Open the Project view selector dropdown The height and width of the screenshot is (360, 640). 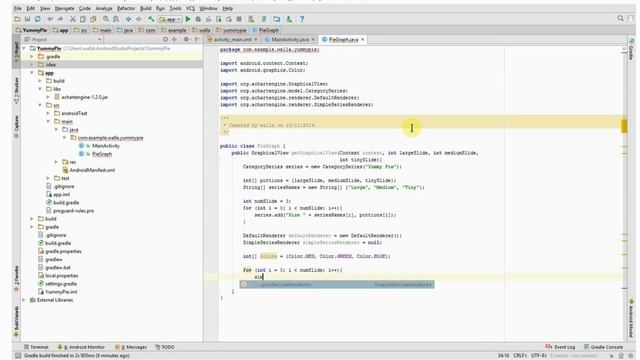[63, 40]
